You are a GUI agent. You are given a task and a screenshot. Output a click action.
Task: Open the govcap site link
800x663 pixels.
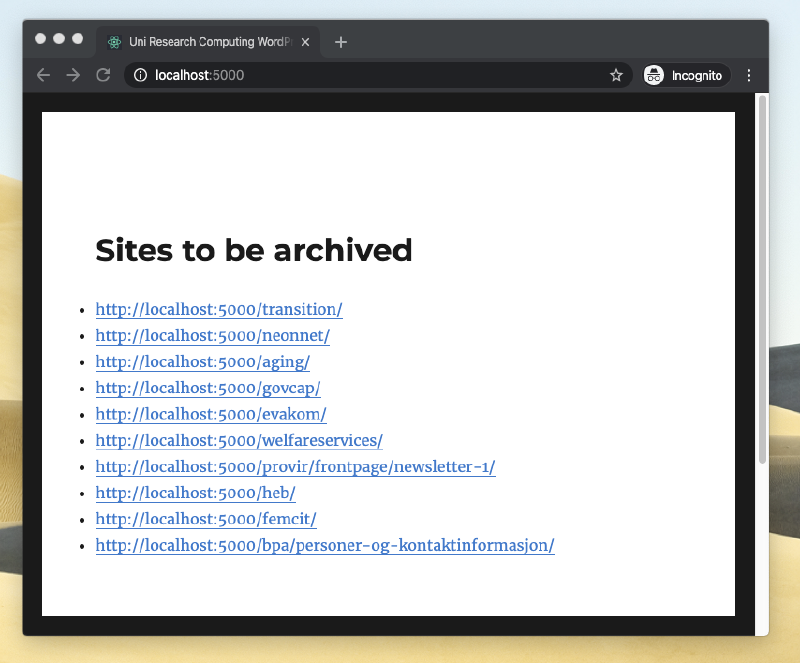pos(207,388)
